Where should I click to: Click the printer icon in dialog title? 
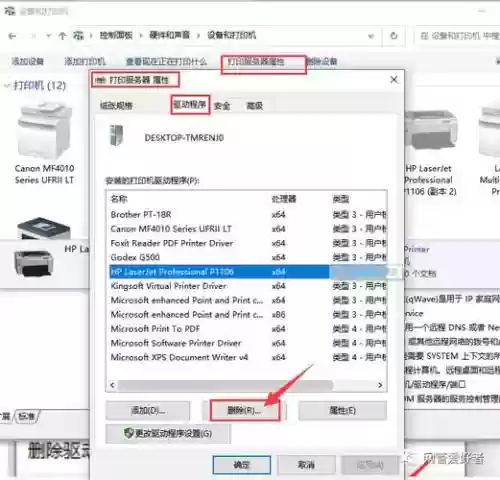click(100, 80)
